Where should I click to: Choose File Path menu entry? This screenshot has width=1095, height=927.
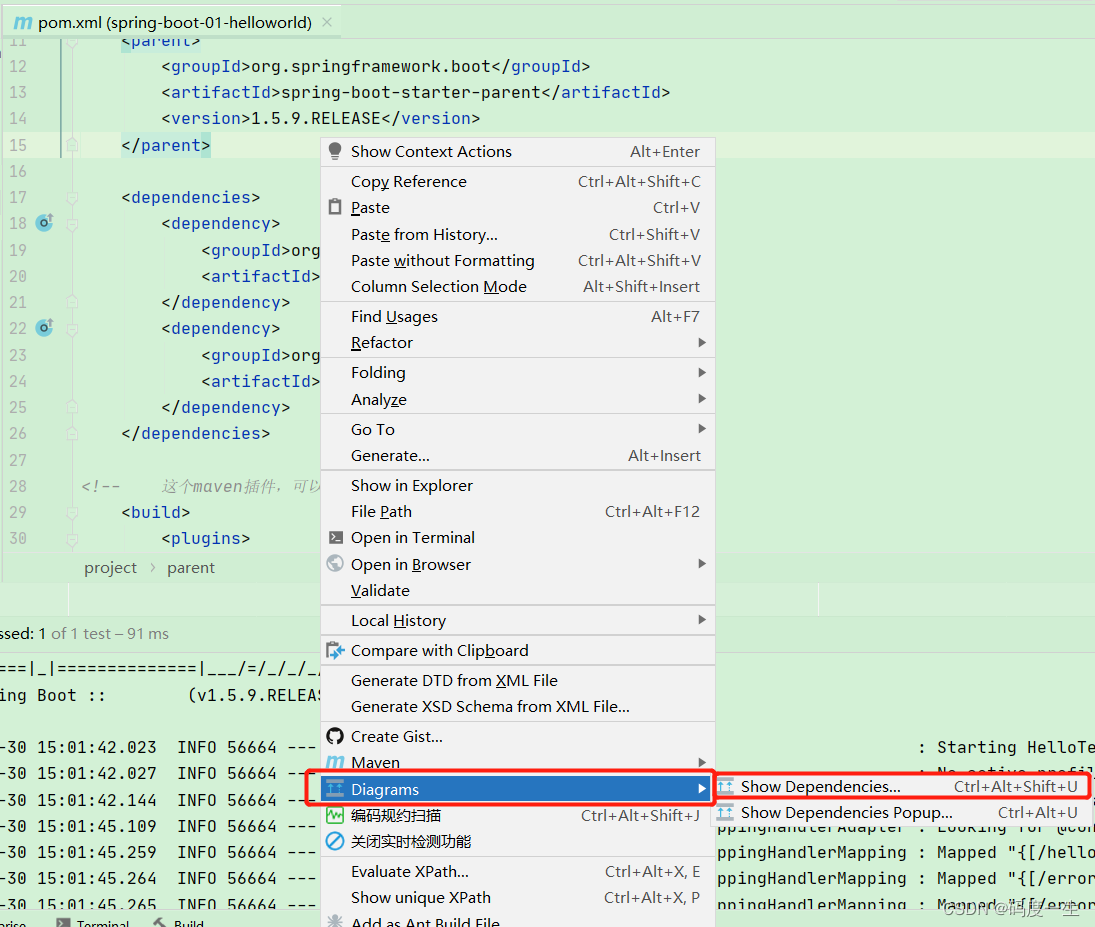[517, 511]
